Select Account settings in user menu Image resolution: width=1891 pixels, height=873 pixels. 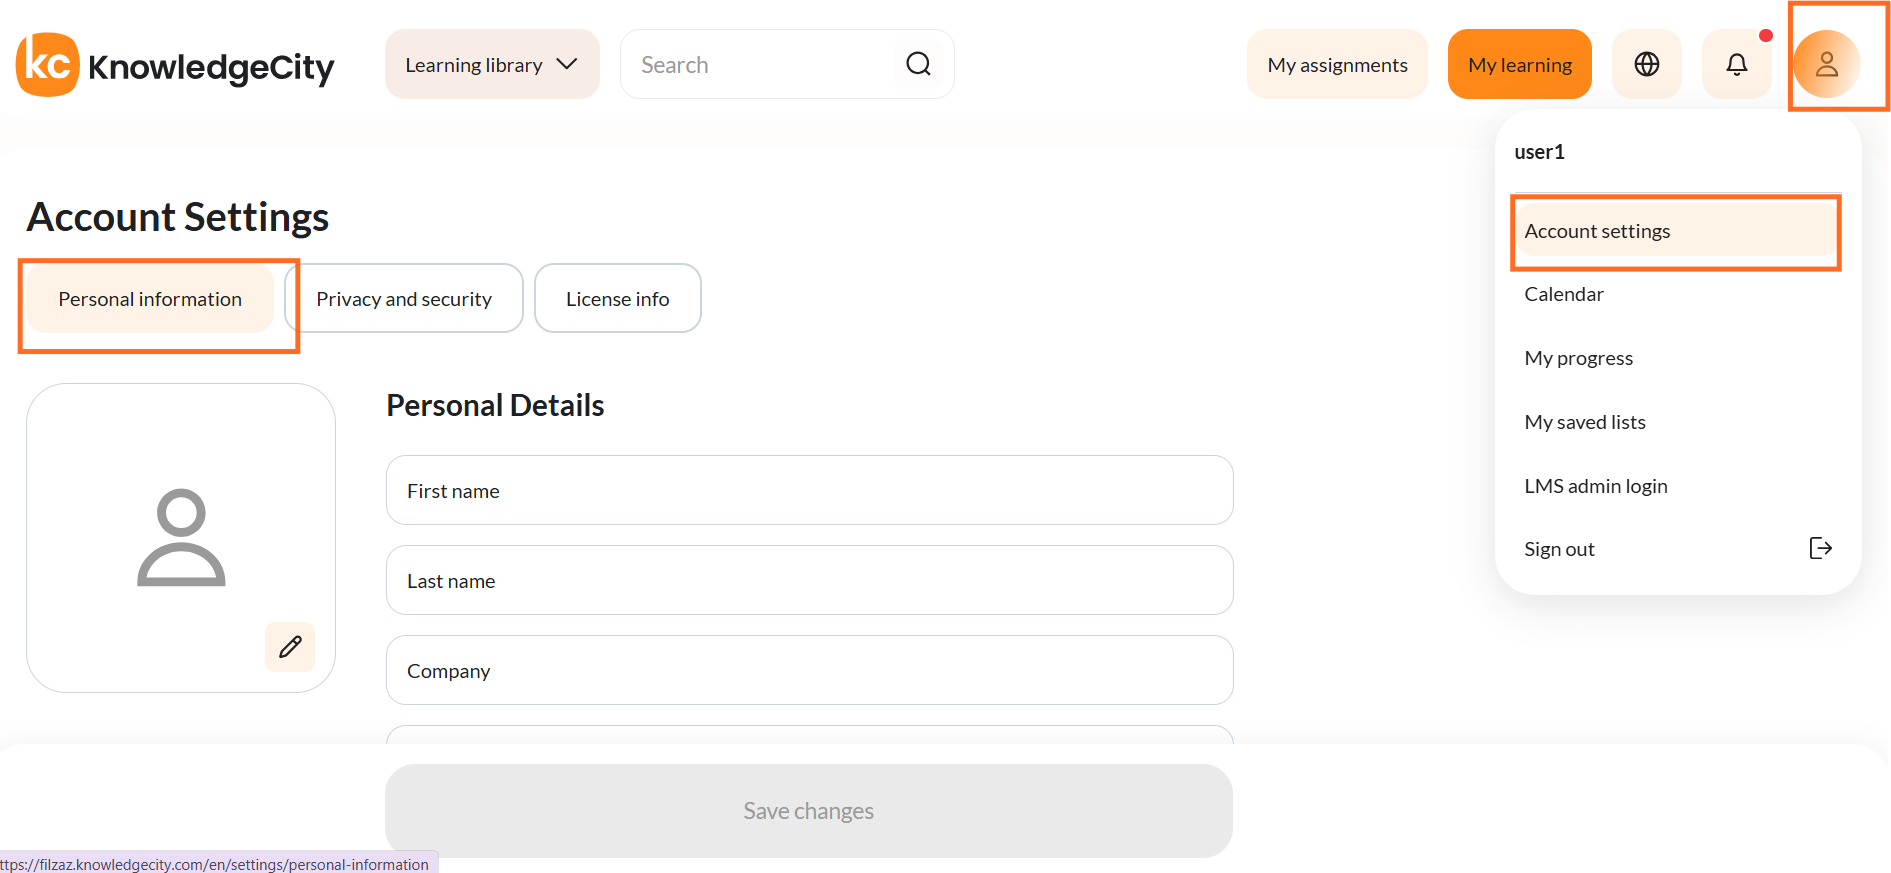pos(1677,231)
